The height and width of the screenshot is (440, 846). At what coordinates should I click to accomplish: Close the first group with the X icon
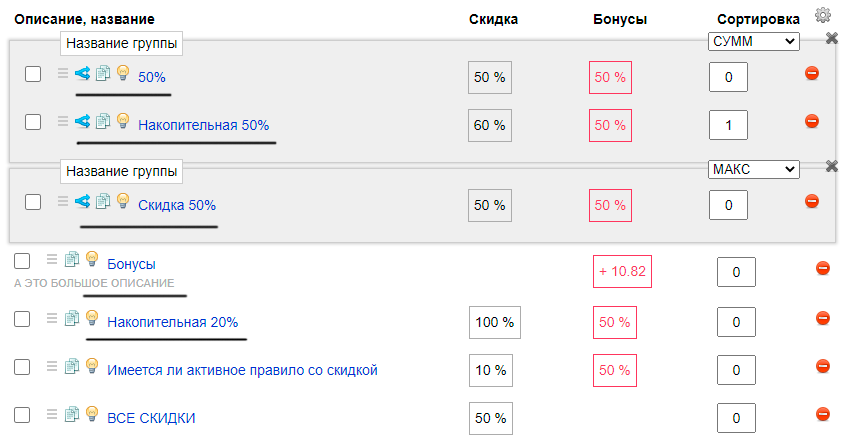[831, 38]
